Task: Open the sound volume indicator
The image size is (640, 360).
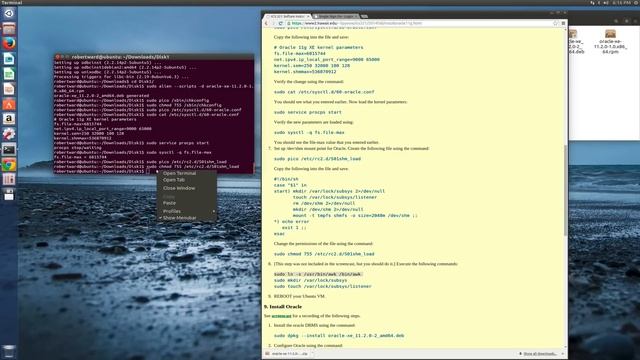Action: (606, 2)
